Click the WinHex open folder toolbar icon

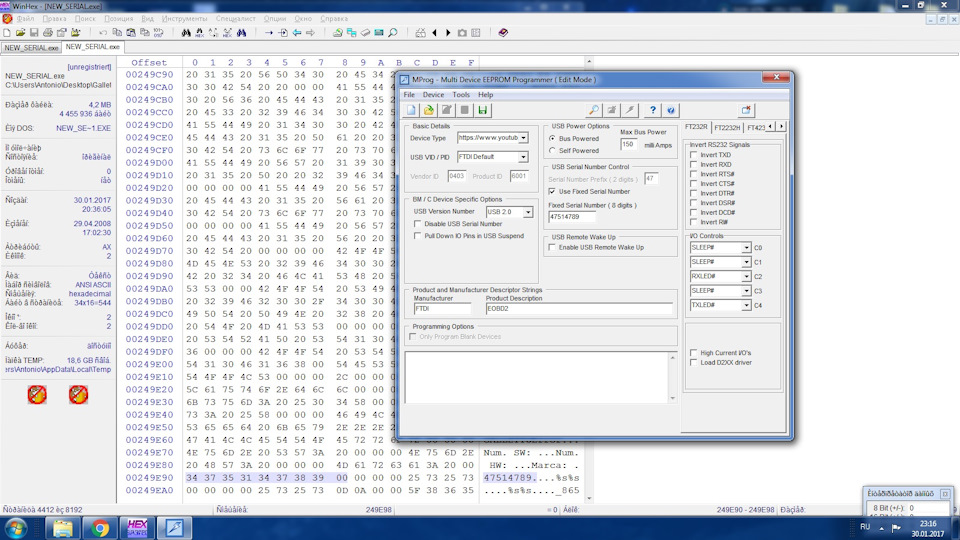coord(21,33)
